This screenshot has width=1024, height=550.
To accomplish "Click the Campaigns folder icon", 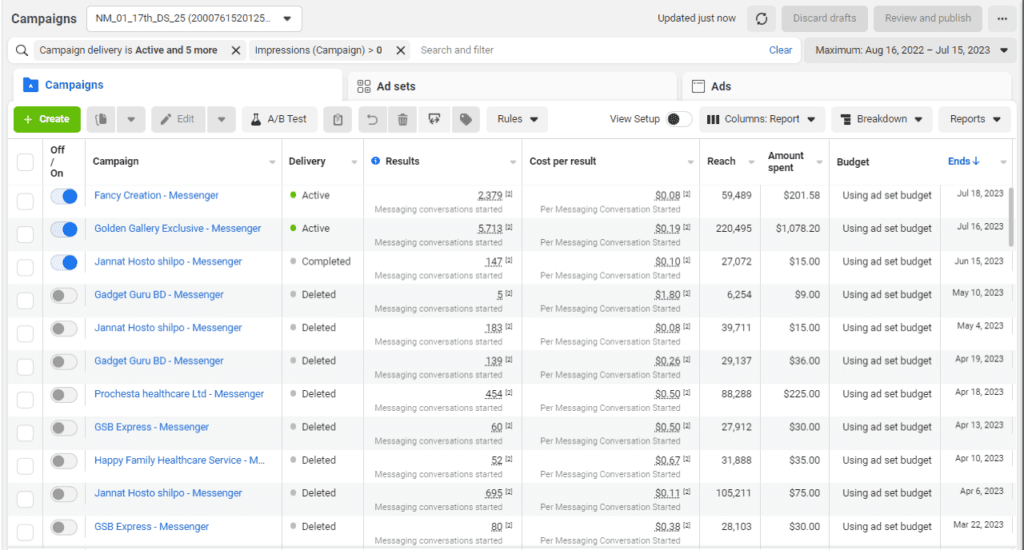I will (31, 85).
